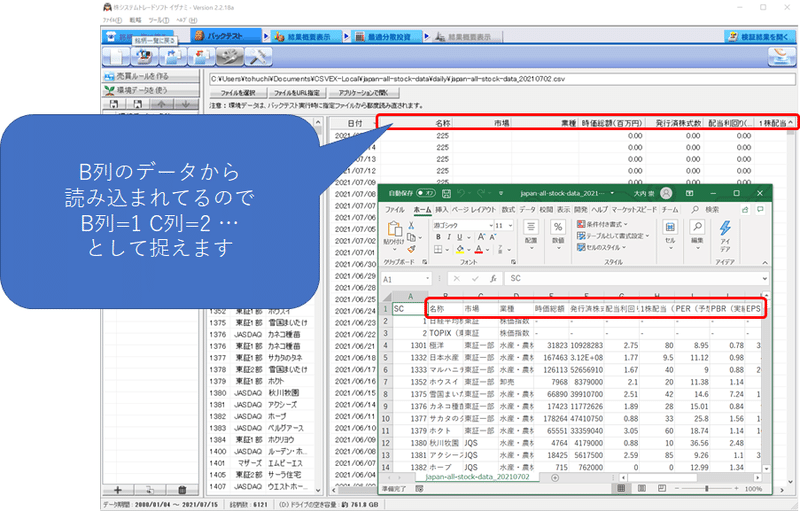Image resolution: width=800 pixels, height=511 pixels.
Task: Click the plus add button at left panel bottom
Action: point(118,490)
